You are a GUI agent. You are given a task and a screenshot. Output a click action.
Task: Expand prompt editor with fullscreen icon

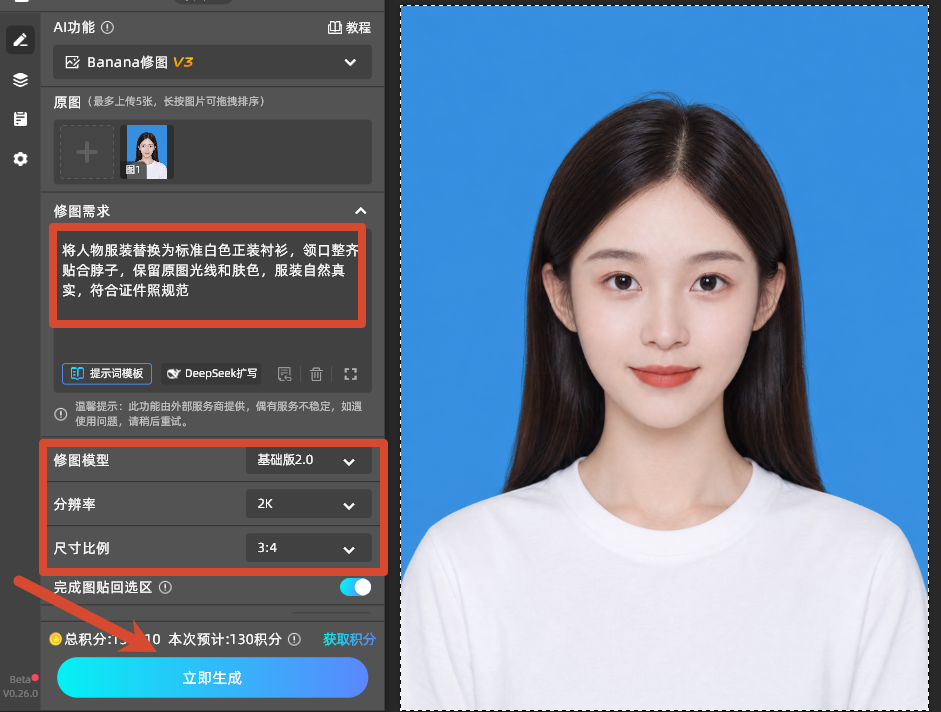click(350, 374)
